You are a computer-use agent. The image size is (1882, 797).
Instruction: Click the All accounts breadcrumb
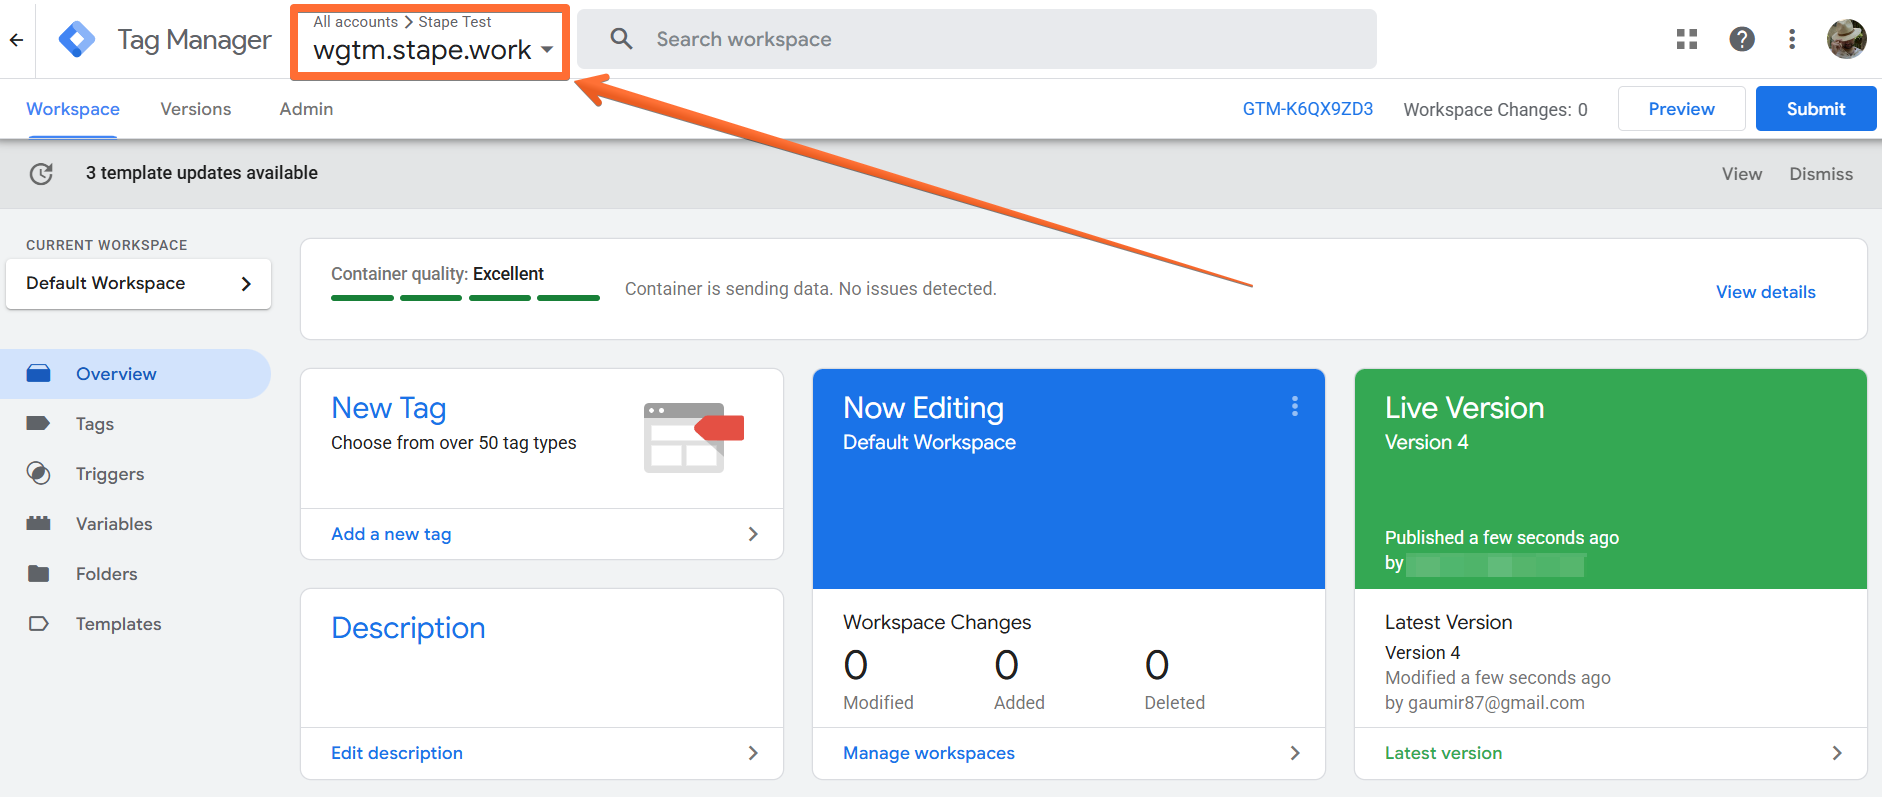[355, 22]
